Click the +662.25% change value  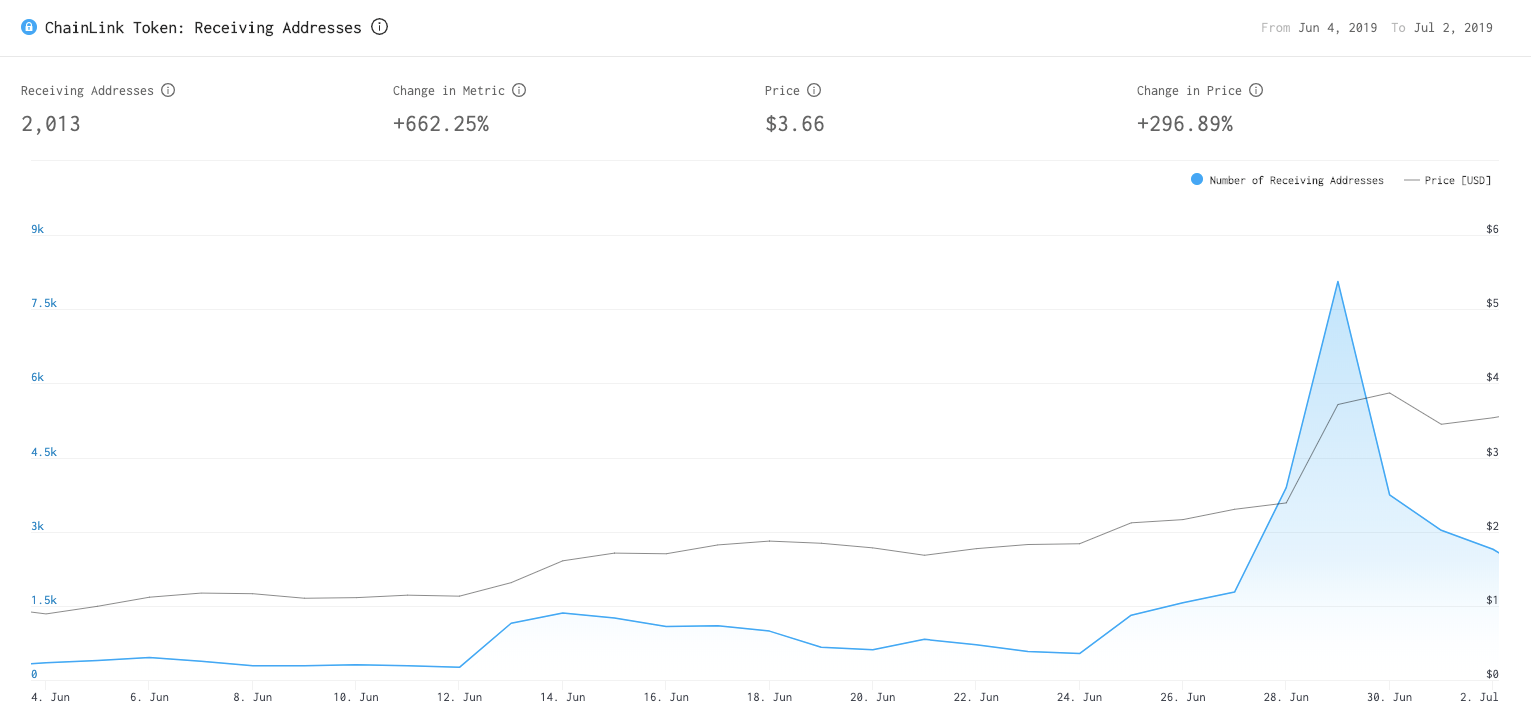(441, 124)
